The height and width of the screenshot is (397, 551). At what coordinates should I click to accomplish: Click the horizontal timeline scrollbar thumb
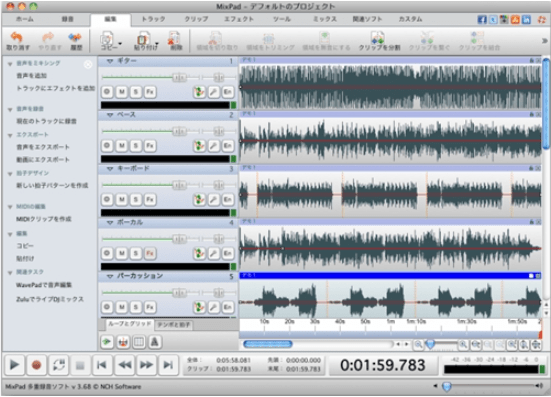click(268, 344)
